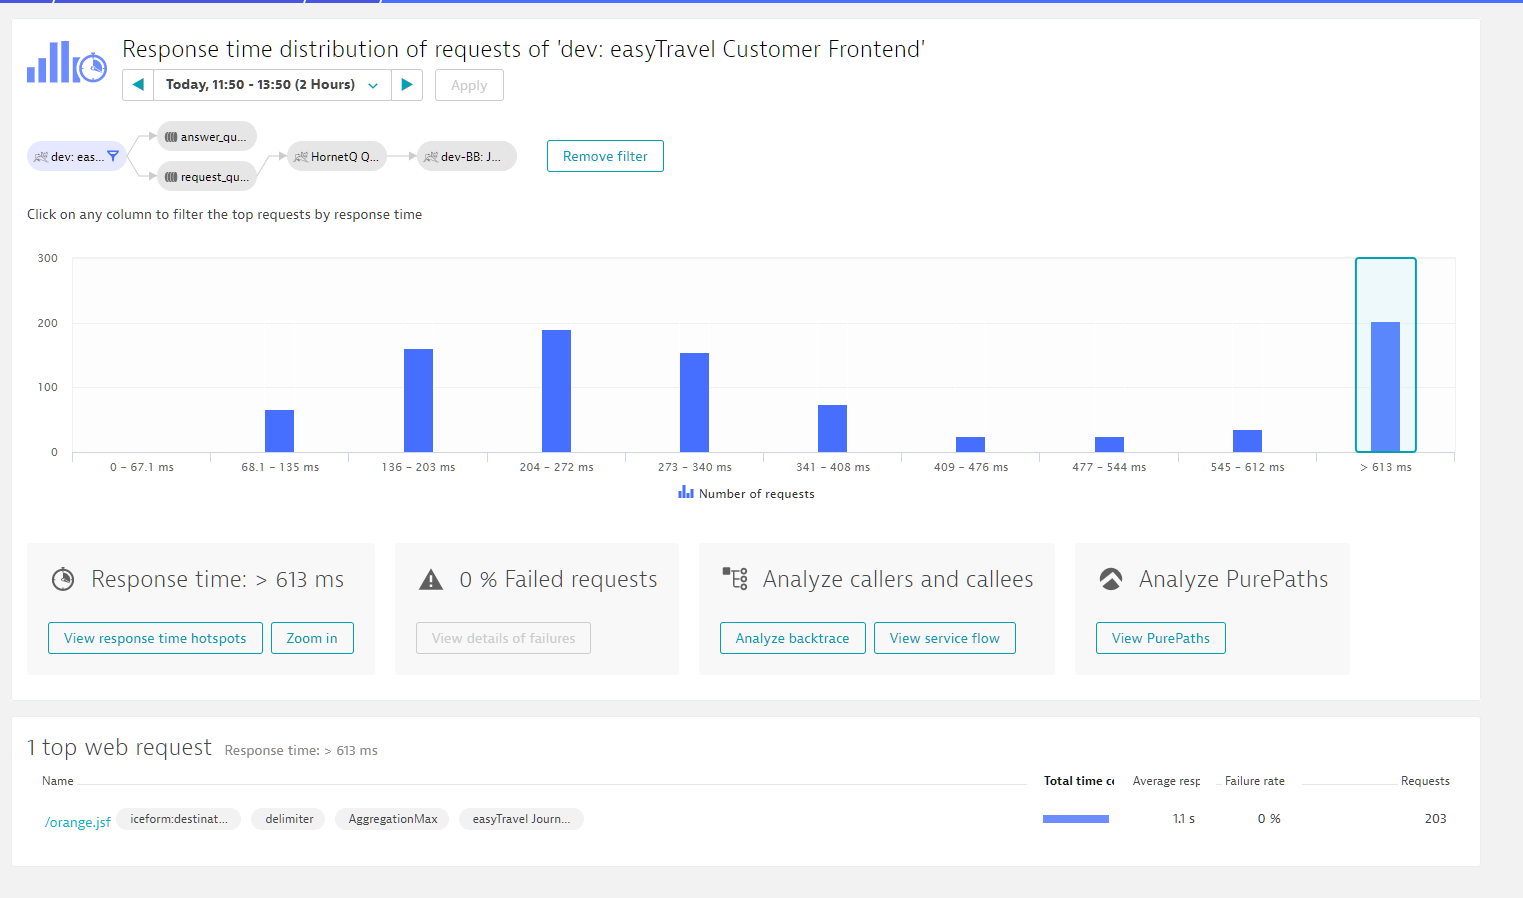Image resolution: width=1523 pixels, height=898 pixels.
Task: Click the page title text
Action: coord(523,49)
